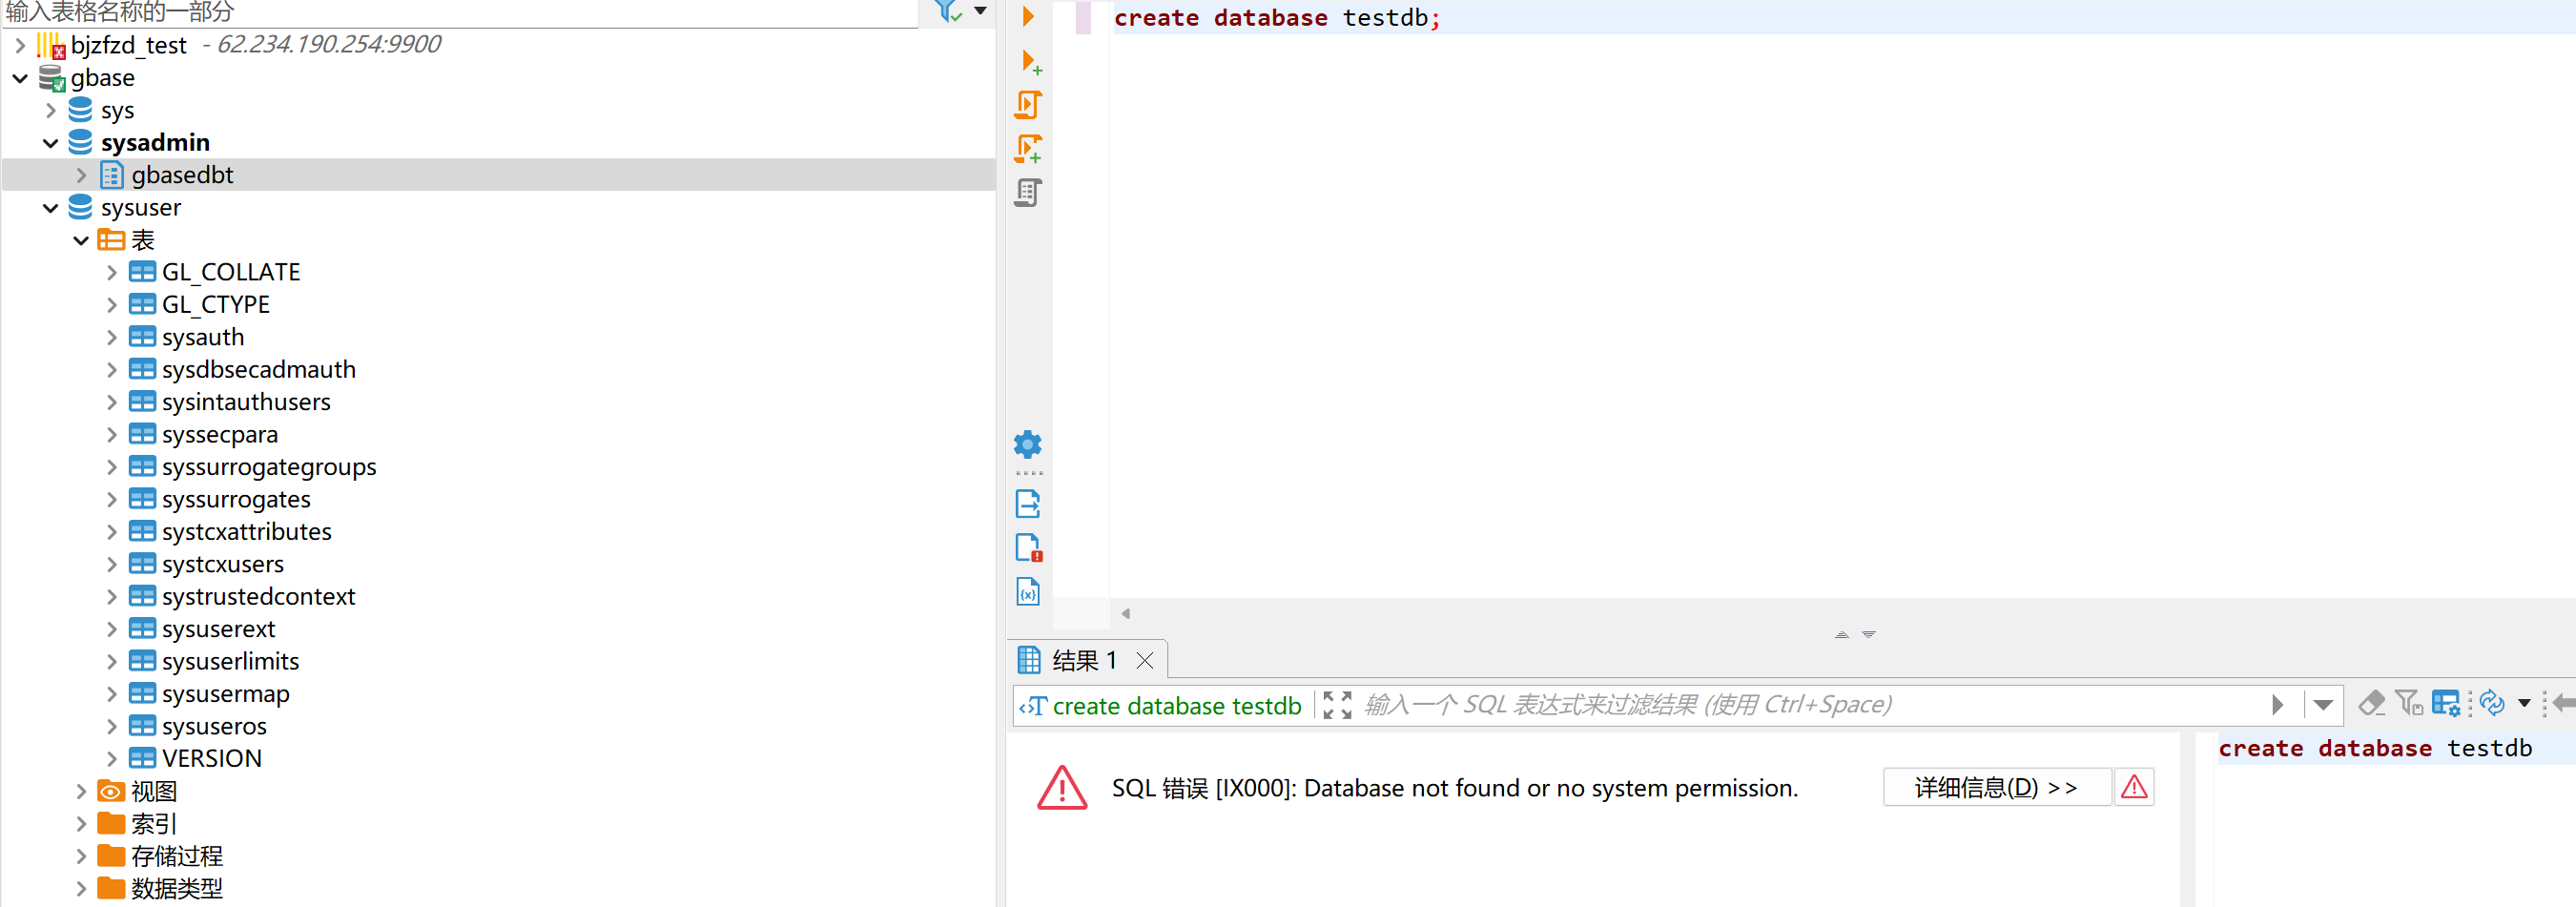The width and height of the screenshot is (2576, 907).
Task: Select the sysuseros table
Action: [x=215, y=726]
